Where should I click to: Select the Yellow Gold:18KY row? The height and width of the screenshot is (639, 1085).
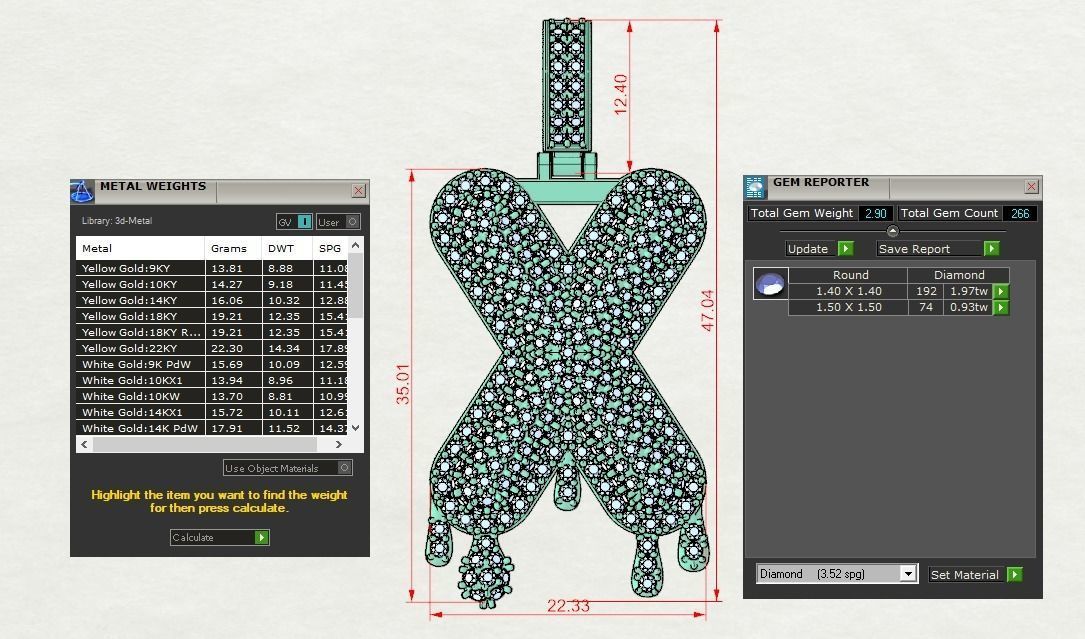(x=212, y=316)
